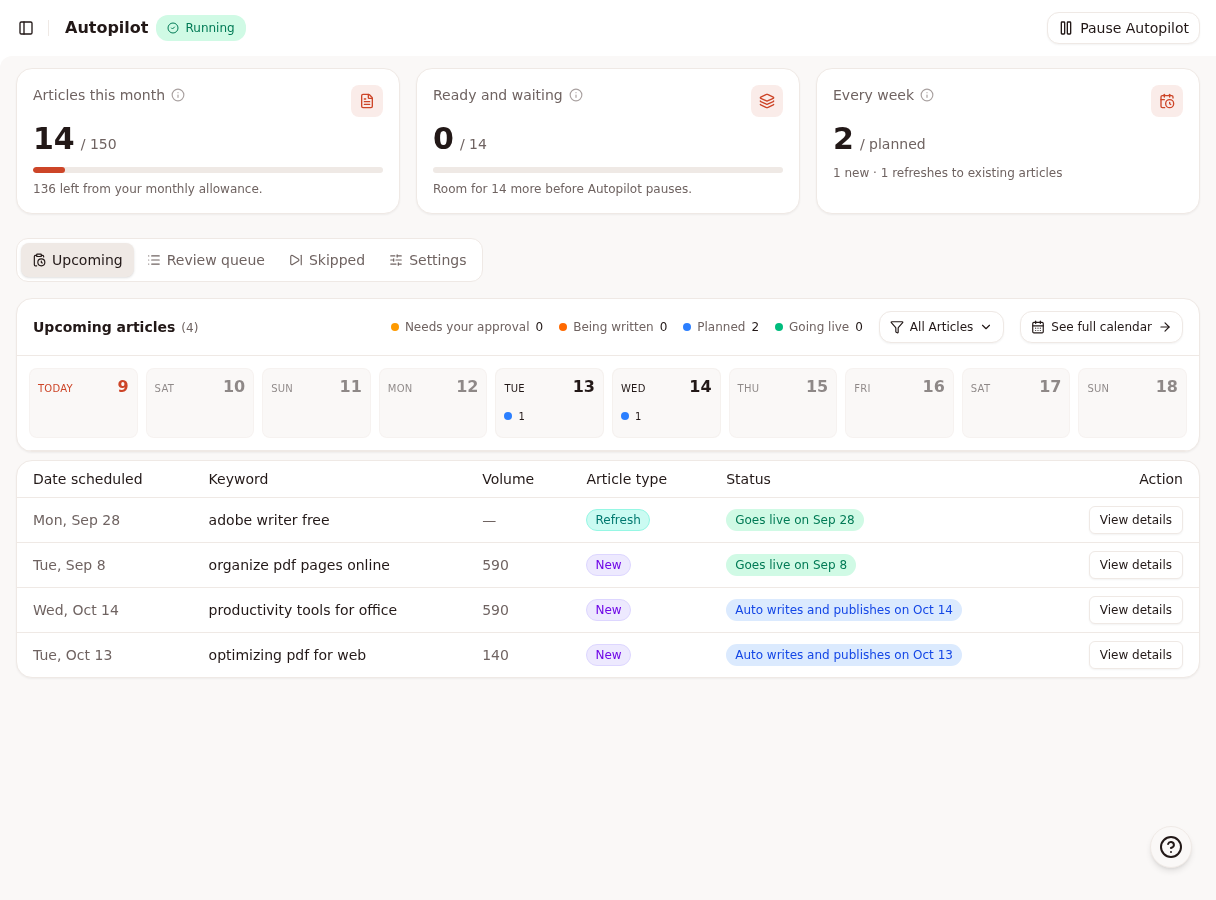Open the Review queue tab

tap(206, 260)
